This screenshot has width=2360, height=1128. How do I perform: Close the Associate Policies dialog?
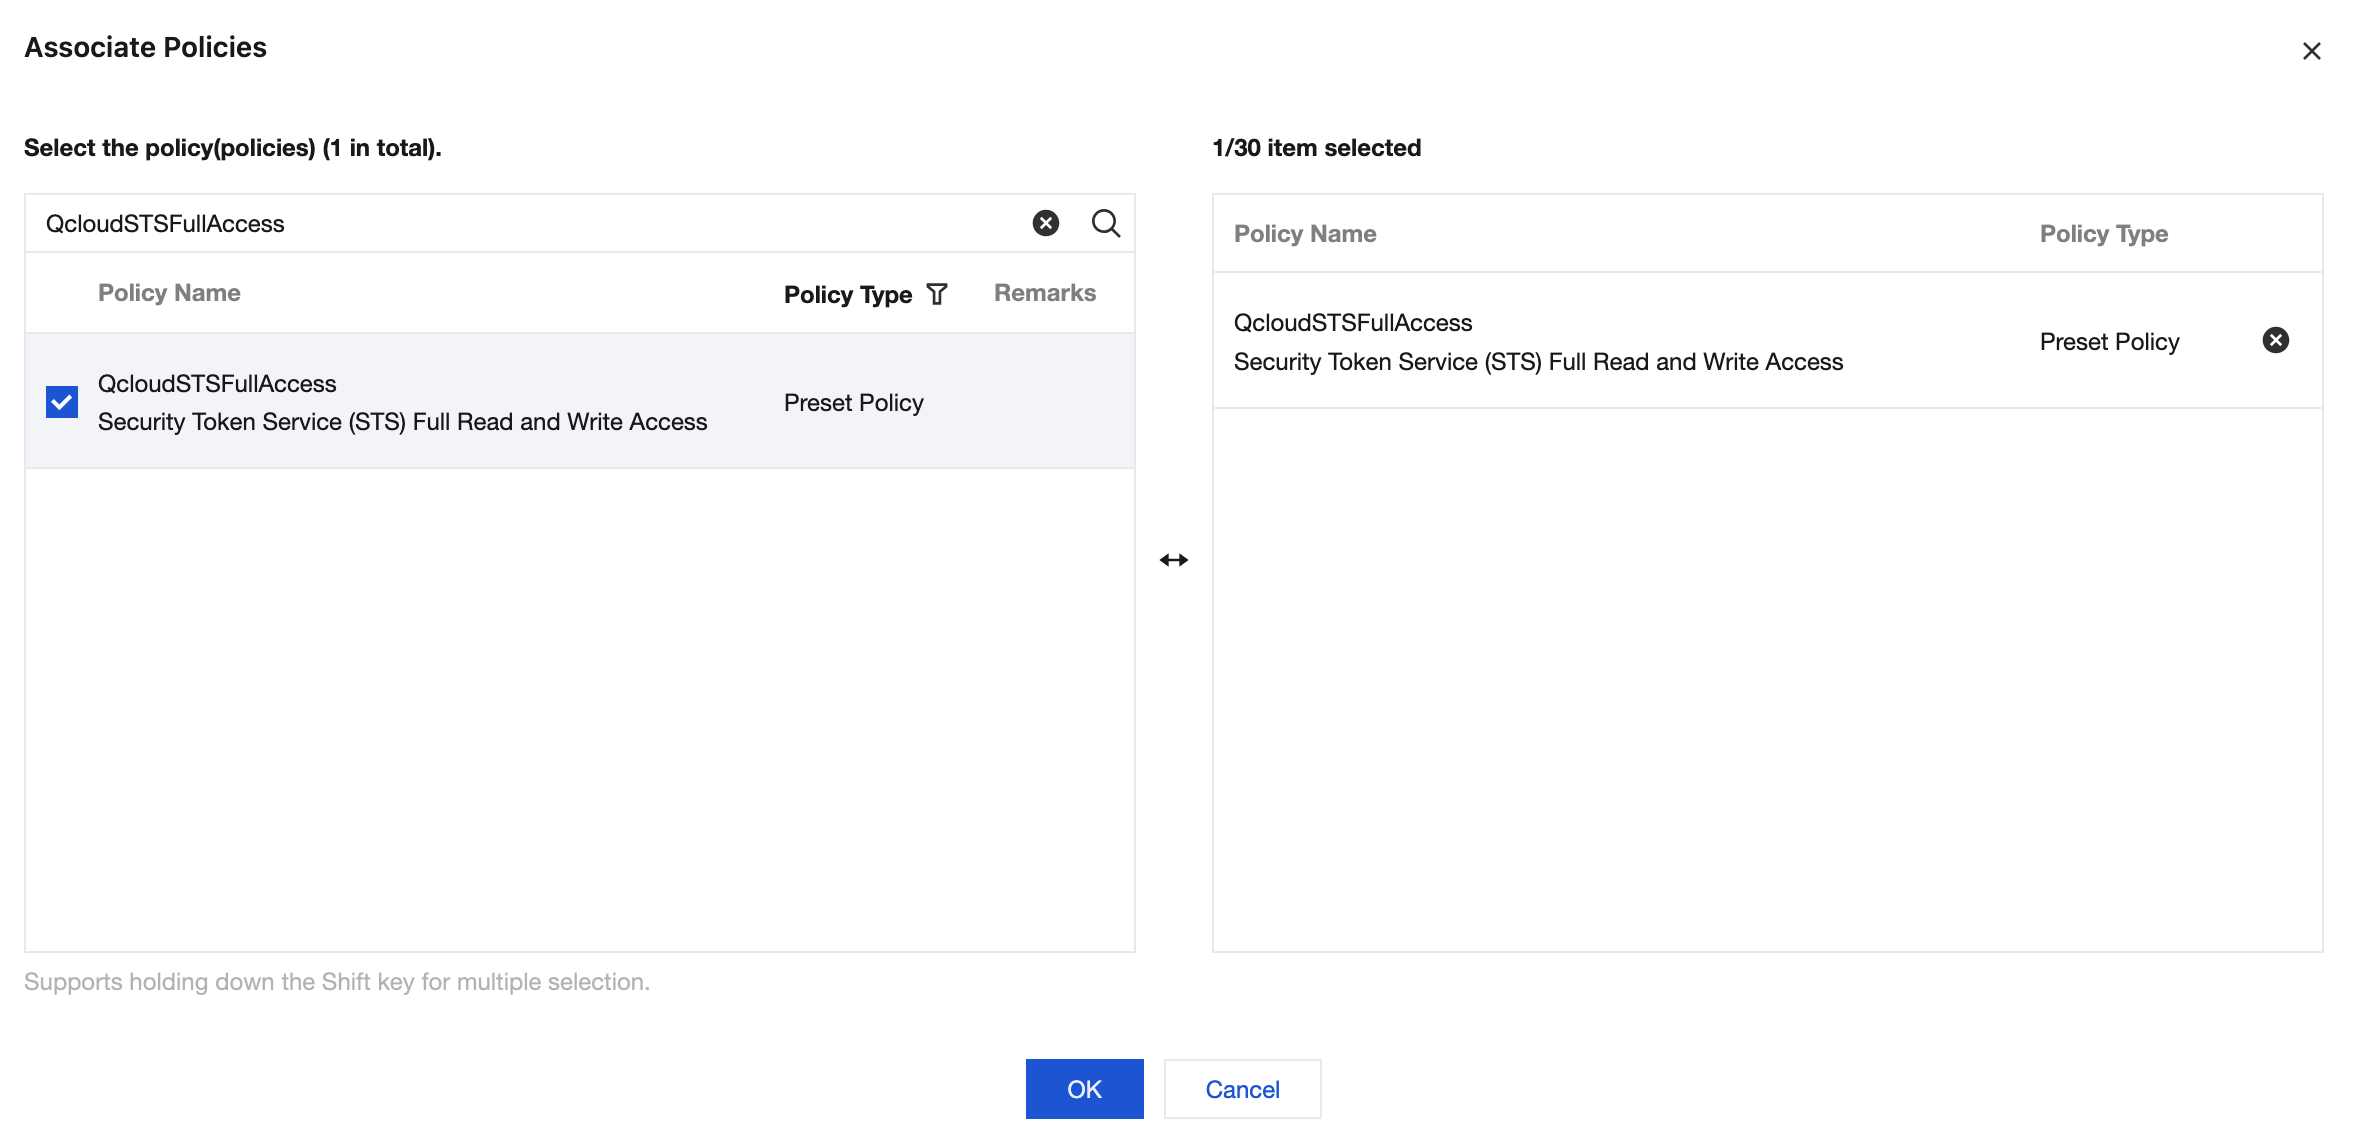[2311, 51]
